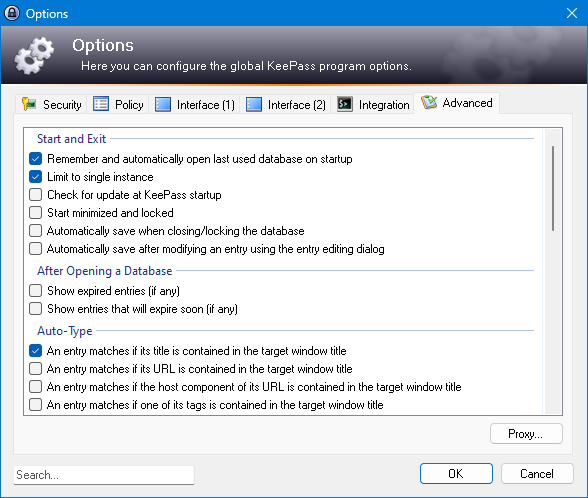Focus the Search... input field
This screenshot has height=498, width=588.
(x=104, y=475)
